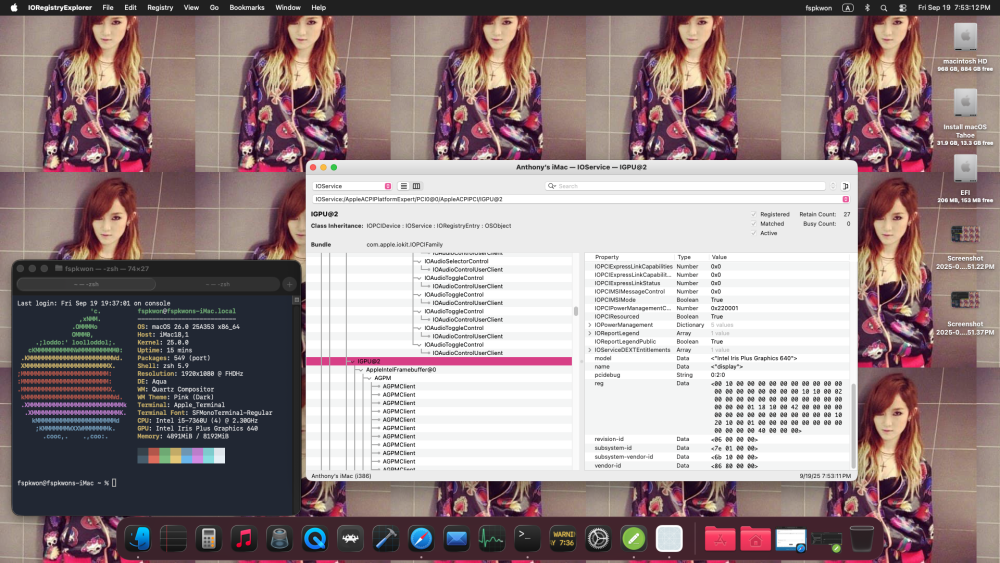
Task: Open the registry path popup arrow
Action: tap(846, 199)
